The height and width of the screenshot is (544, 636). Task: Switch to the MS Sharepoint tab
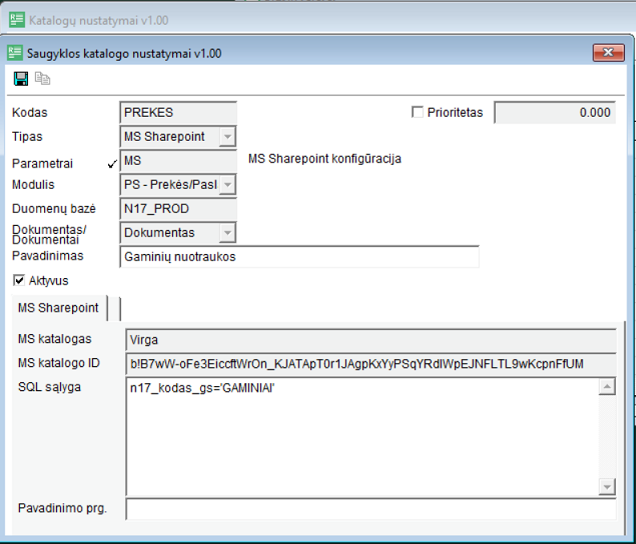(58, 307)
